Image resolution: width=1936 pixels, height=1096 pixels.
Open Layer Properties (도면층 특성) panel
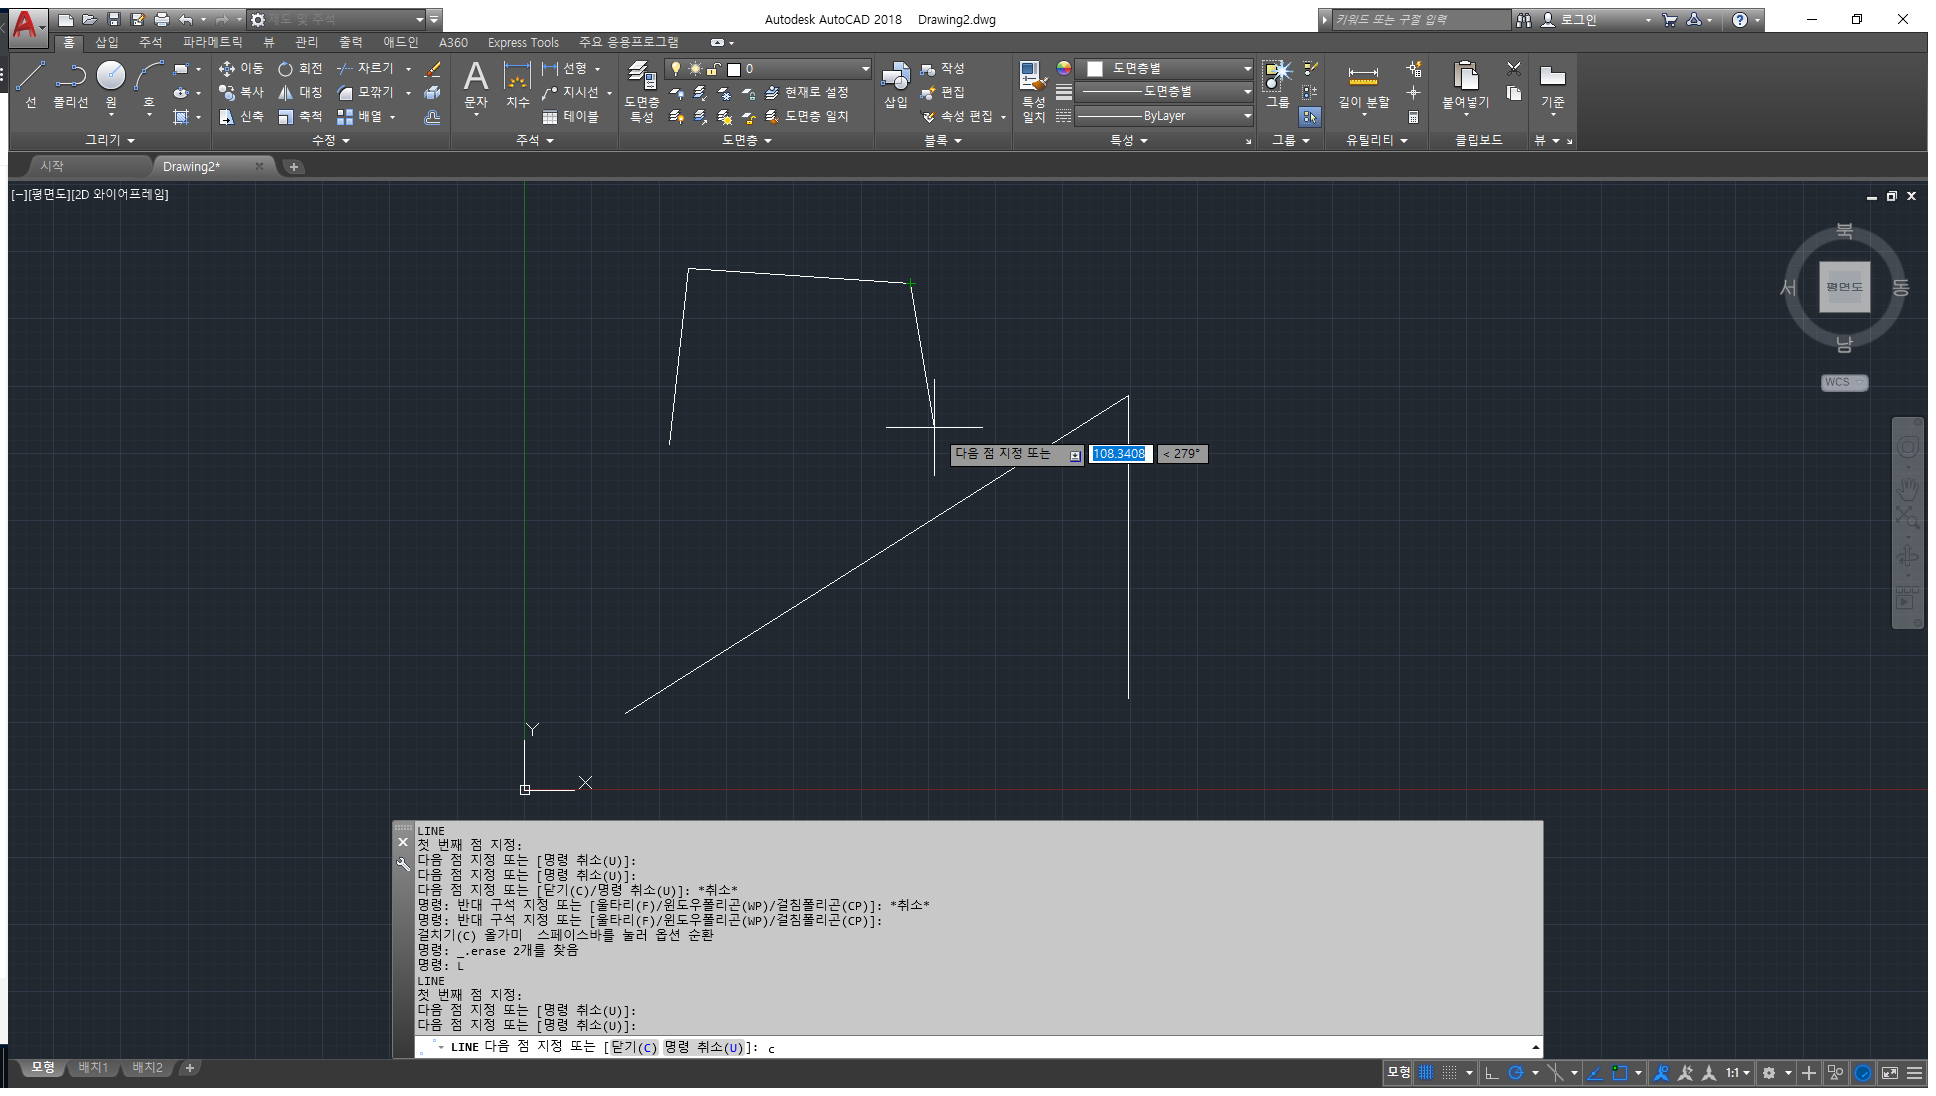coord(641,88)
